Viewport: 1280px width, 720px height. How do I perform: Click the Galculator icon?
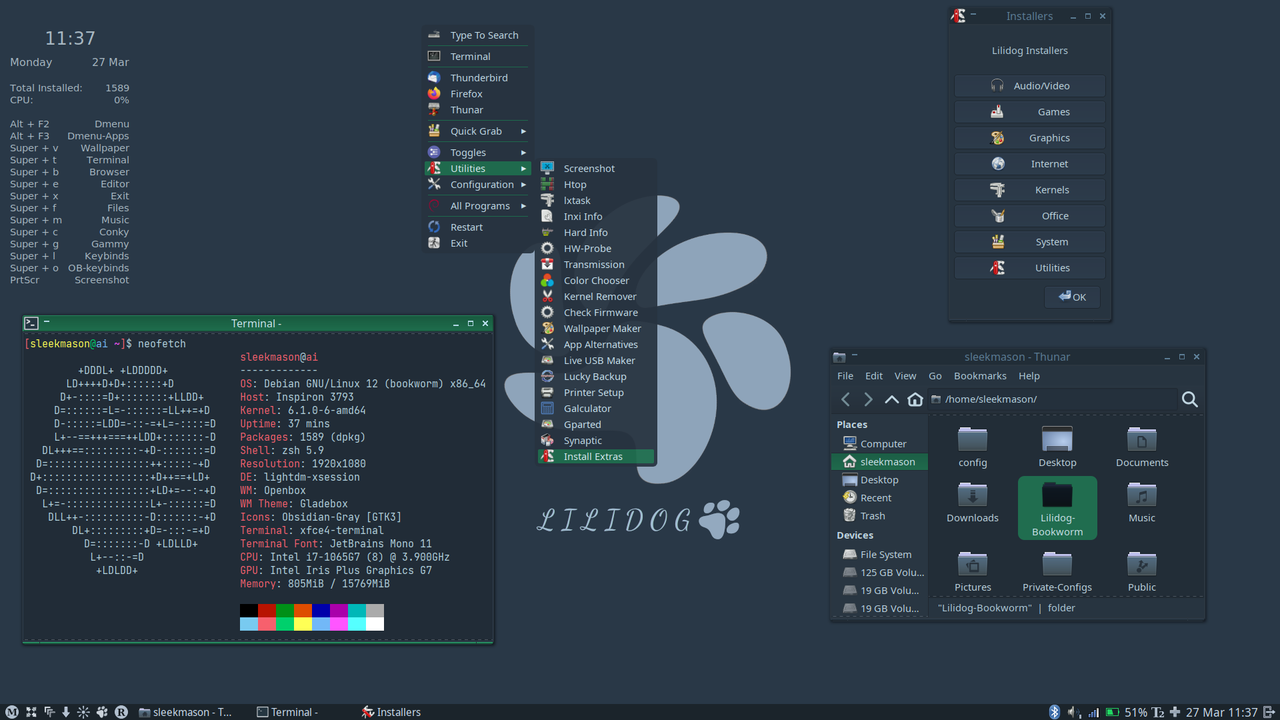pyautogui.click(x=547, y=408)
